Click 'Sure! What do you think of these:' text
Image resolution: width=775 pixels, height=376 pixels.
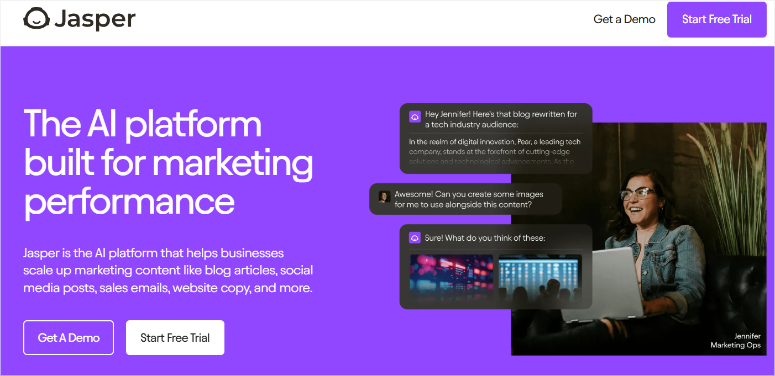(x=484, y=238)
